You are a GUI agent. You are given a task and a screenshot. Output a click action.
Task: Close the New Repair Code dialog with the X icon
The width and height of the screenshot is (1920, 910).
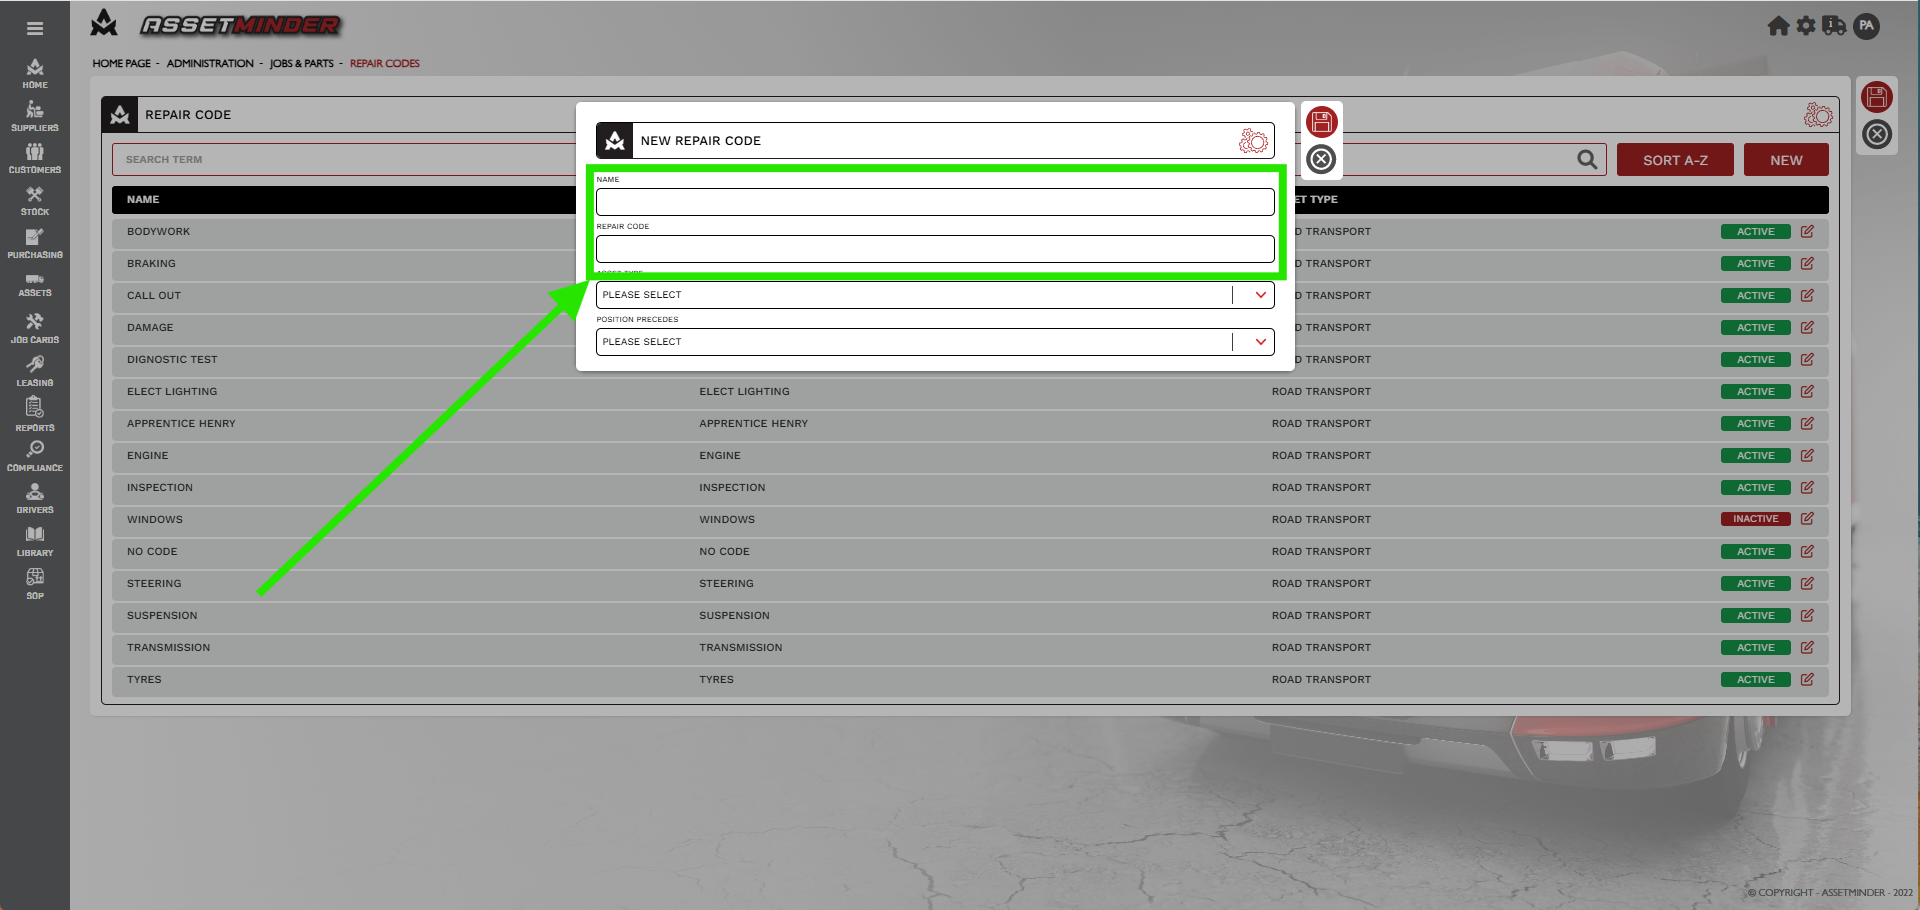click(1321, 159)
